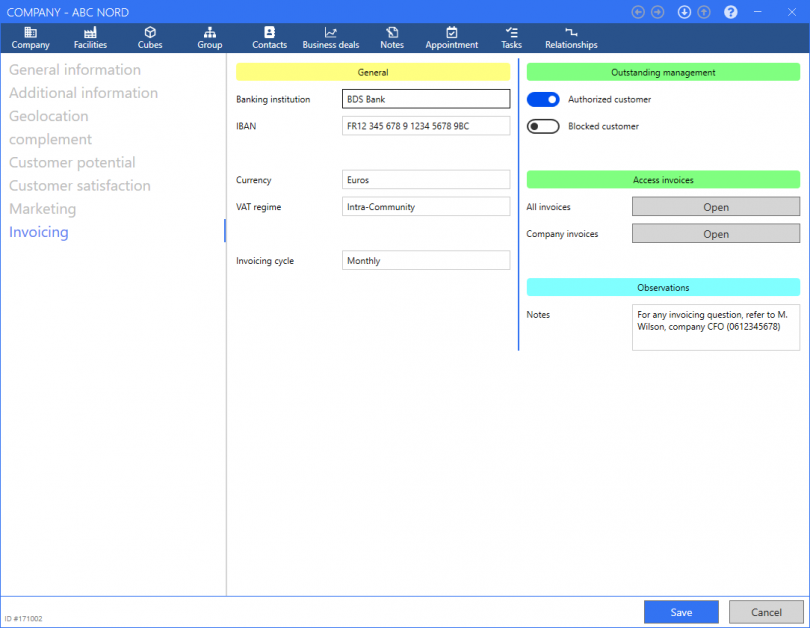Minimize the company window
810x628 pixels.
tap(757, 12)
